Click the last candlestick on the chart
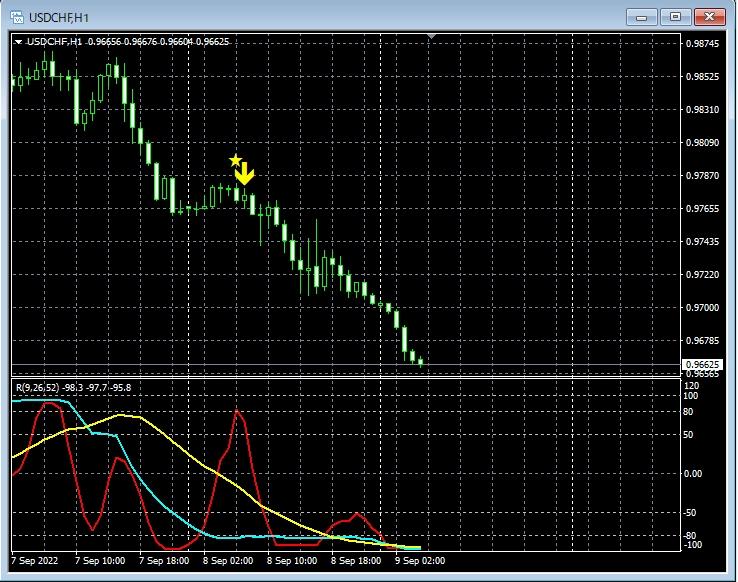The image size is (738, 582). [x=421, y=362]
